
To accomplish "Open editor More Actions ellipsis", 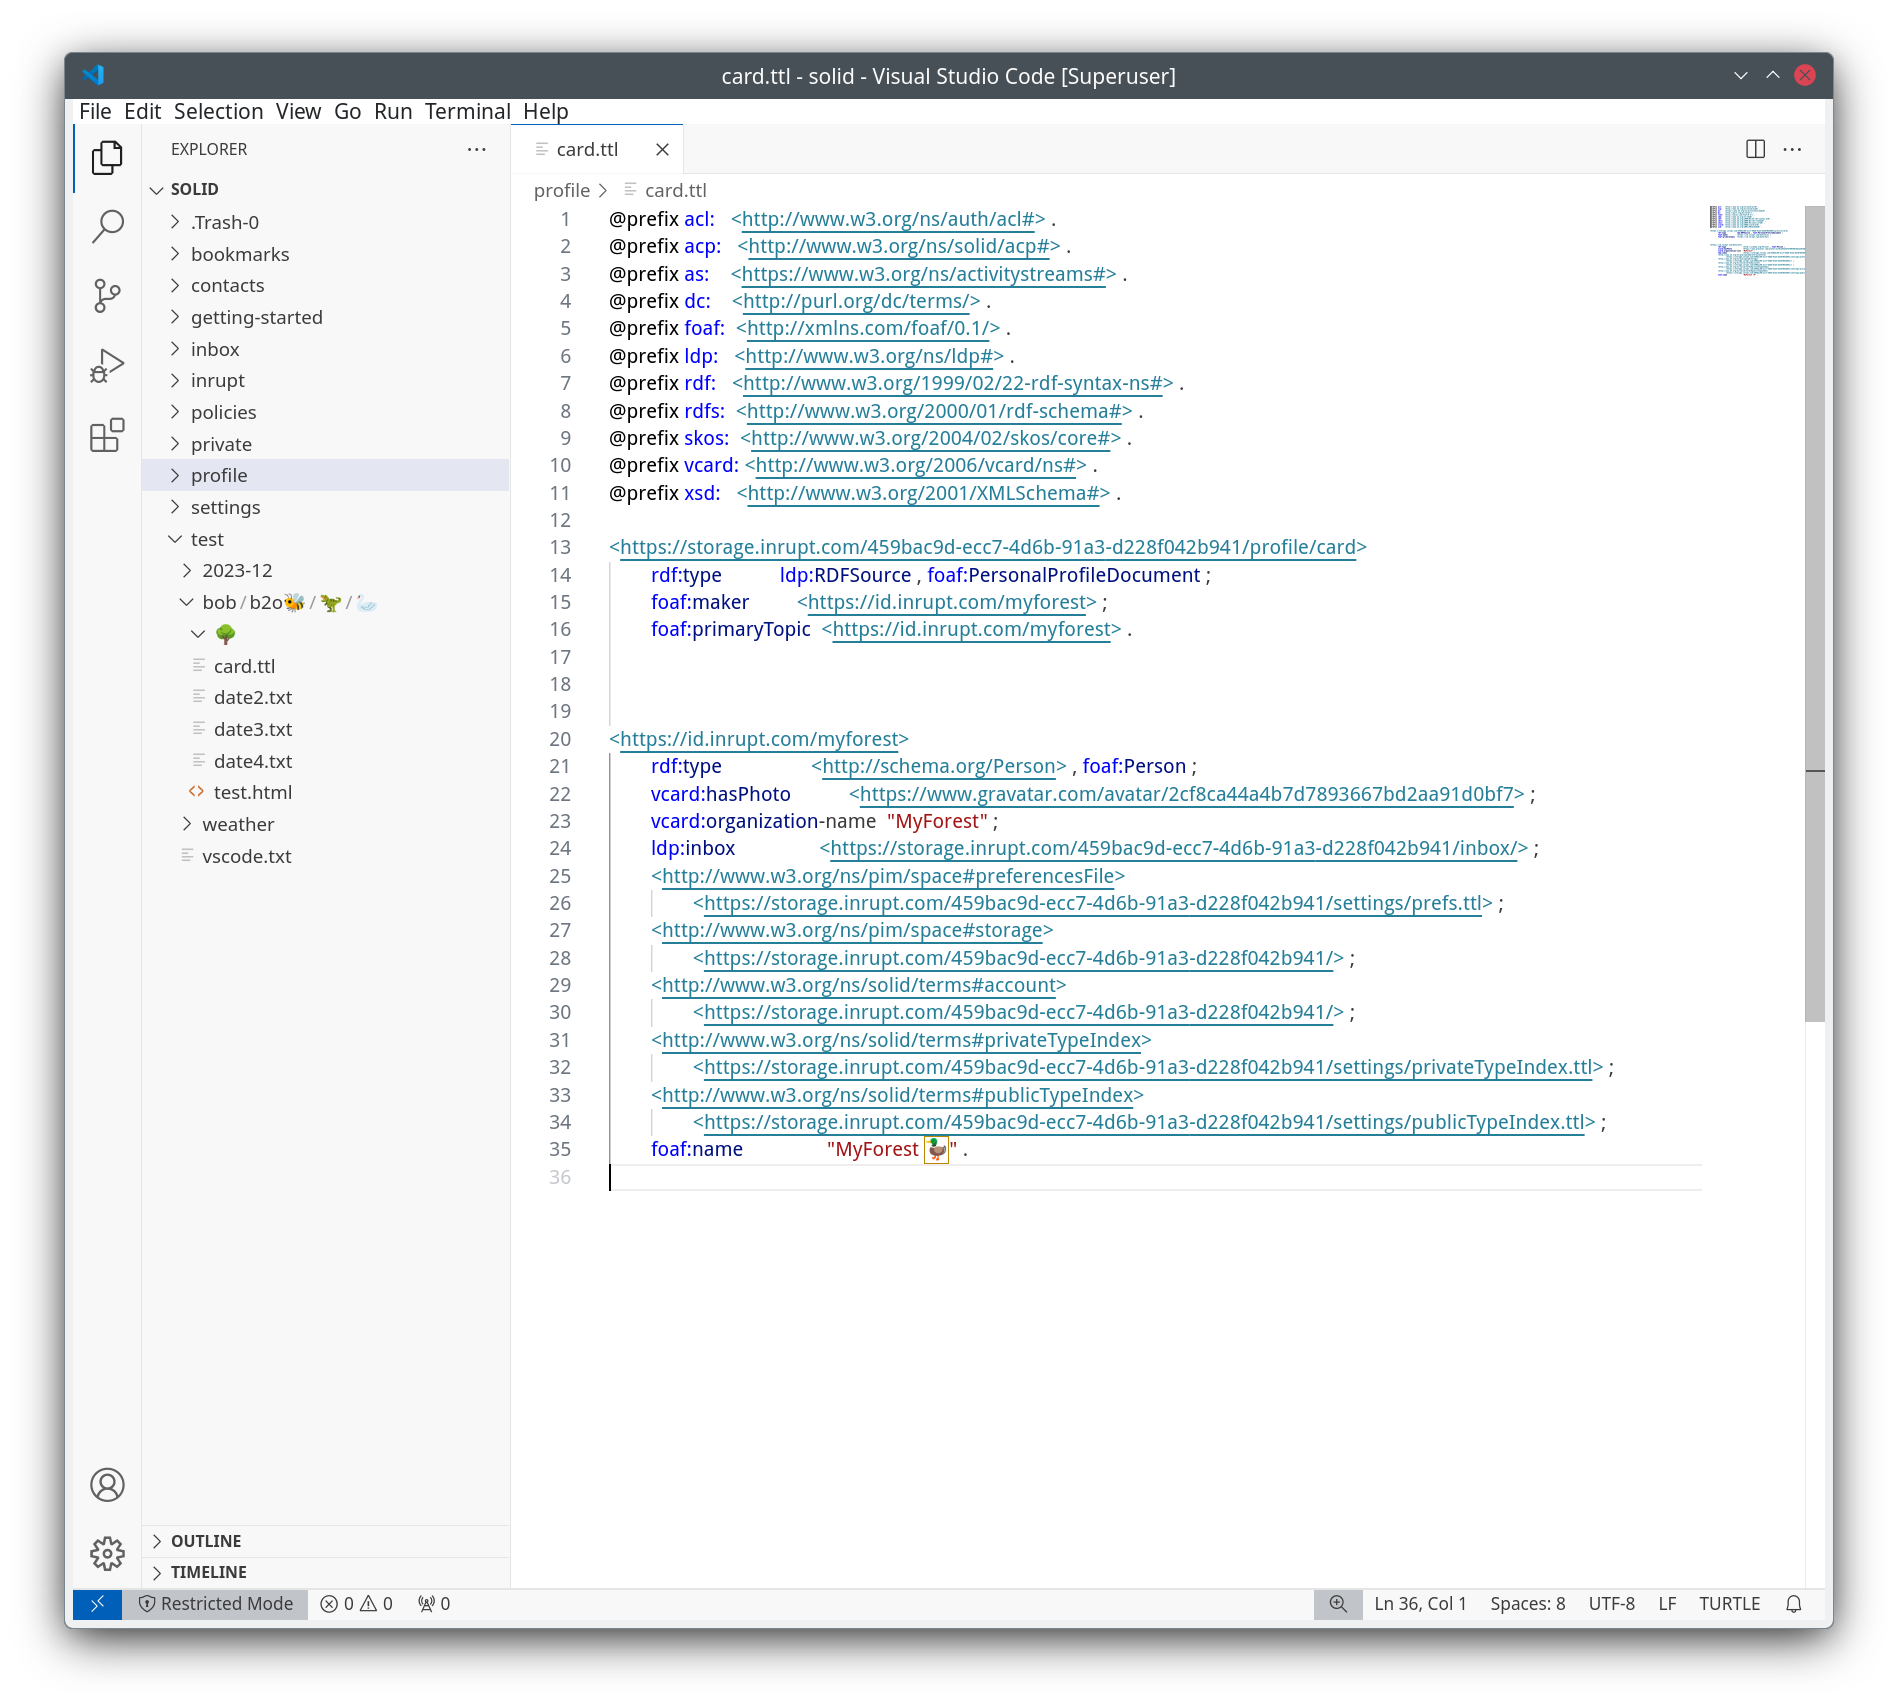I will pos(1792,149).
